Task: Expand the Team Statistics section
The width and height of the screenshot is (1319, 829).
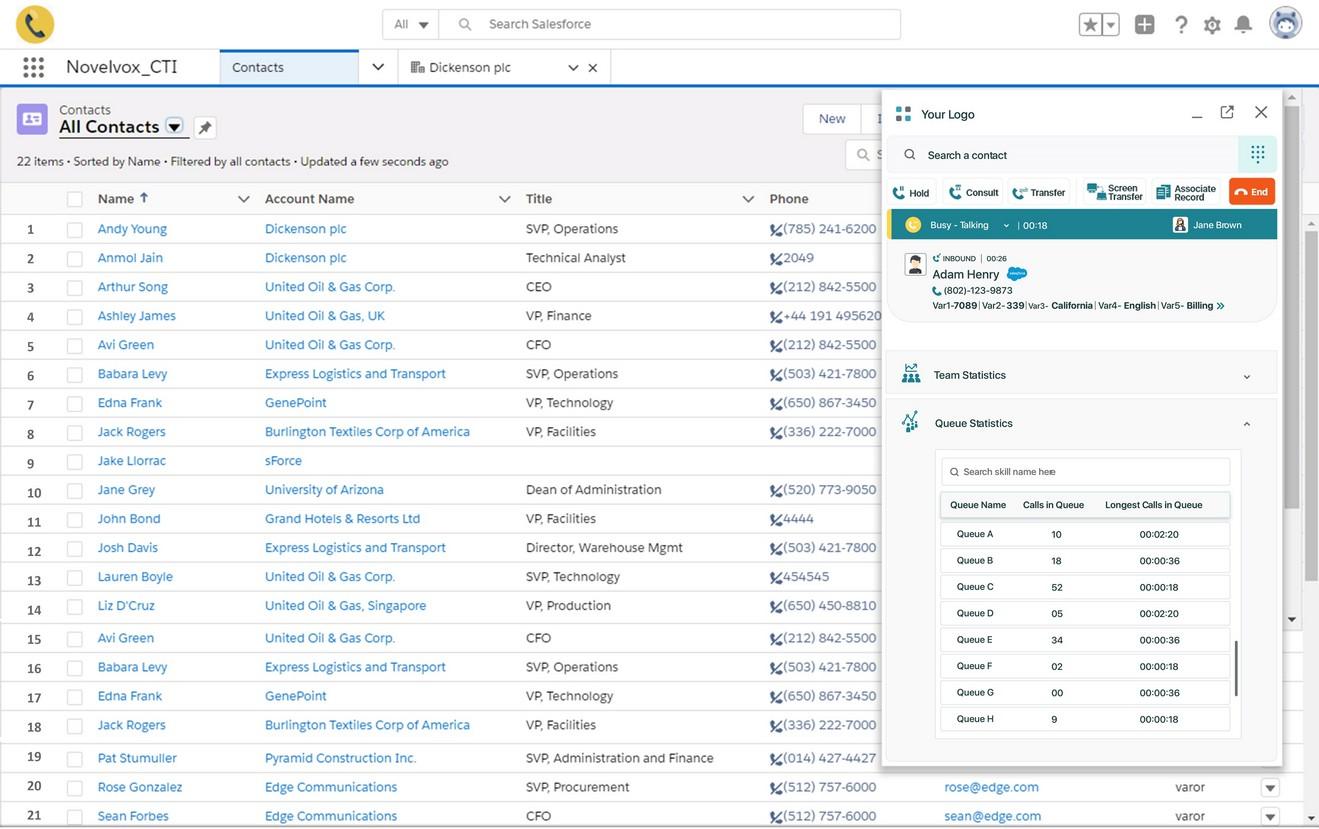Action: (x=1246, y=377)
